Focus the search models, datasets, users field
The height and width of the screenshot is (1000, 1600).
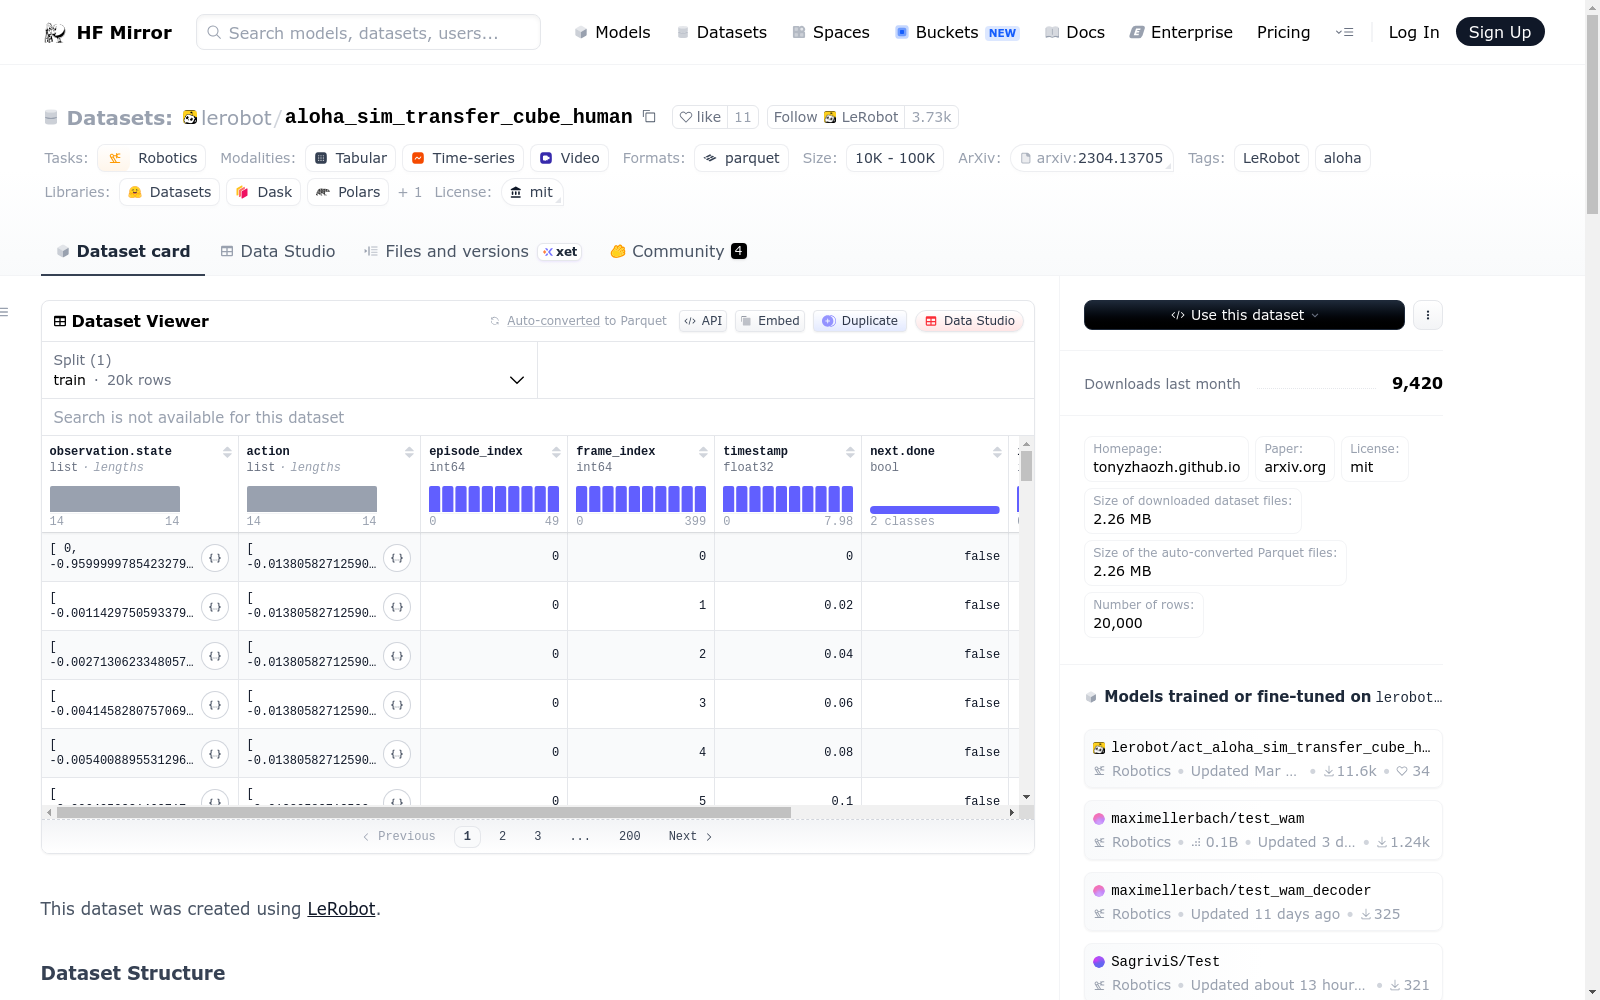pos(368,32)
